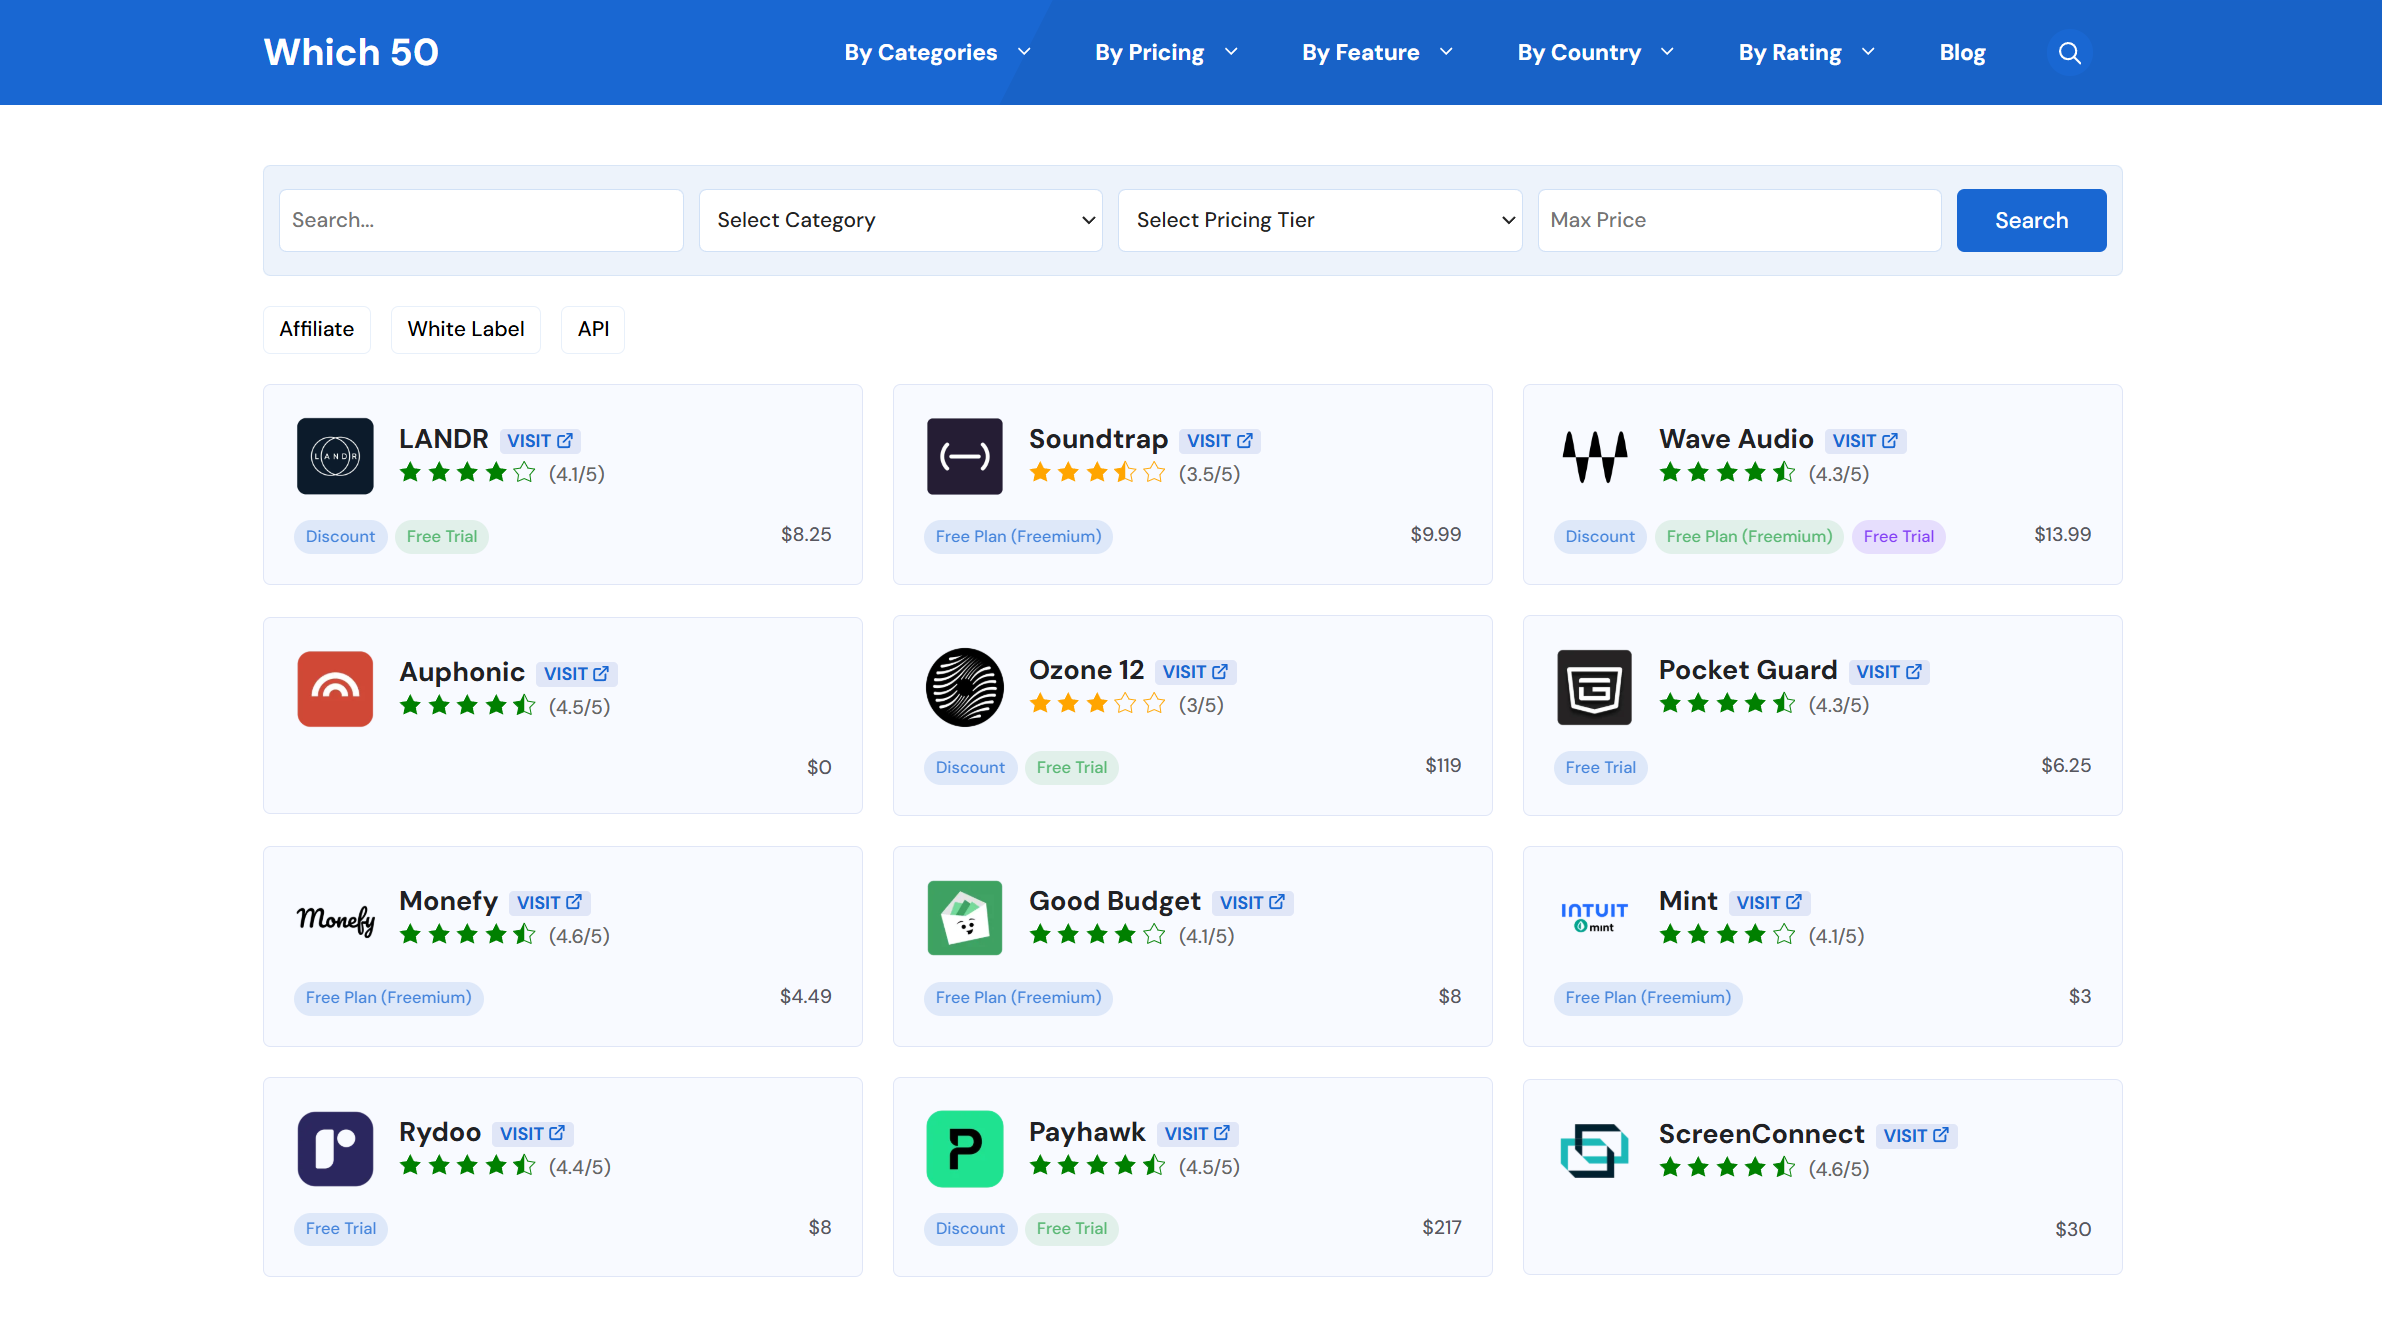Open the Mint title link

1688,902
